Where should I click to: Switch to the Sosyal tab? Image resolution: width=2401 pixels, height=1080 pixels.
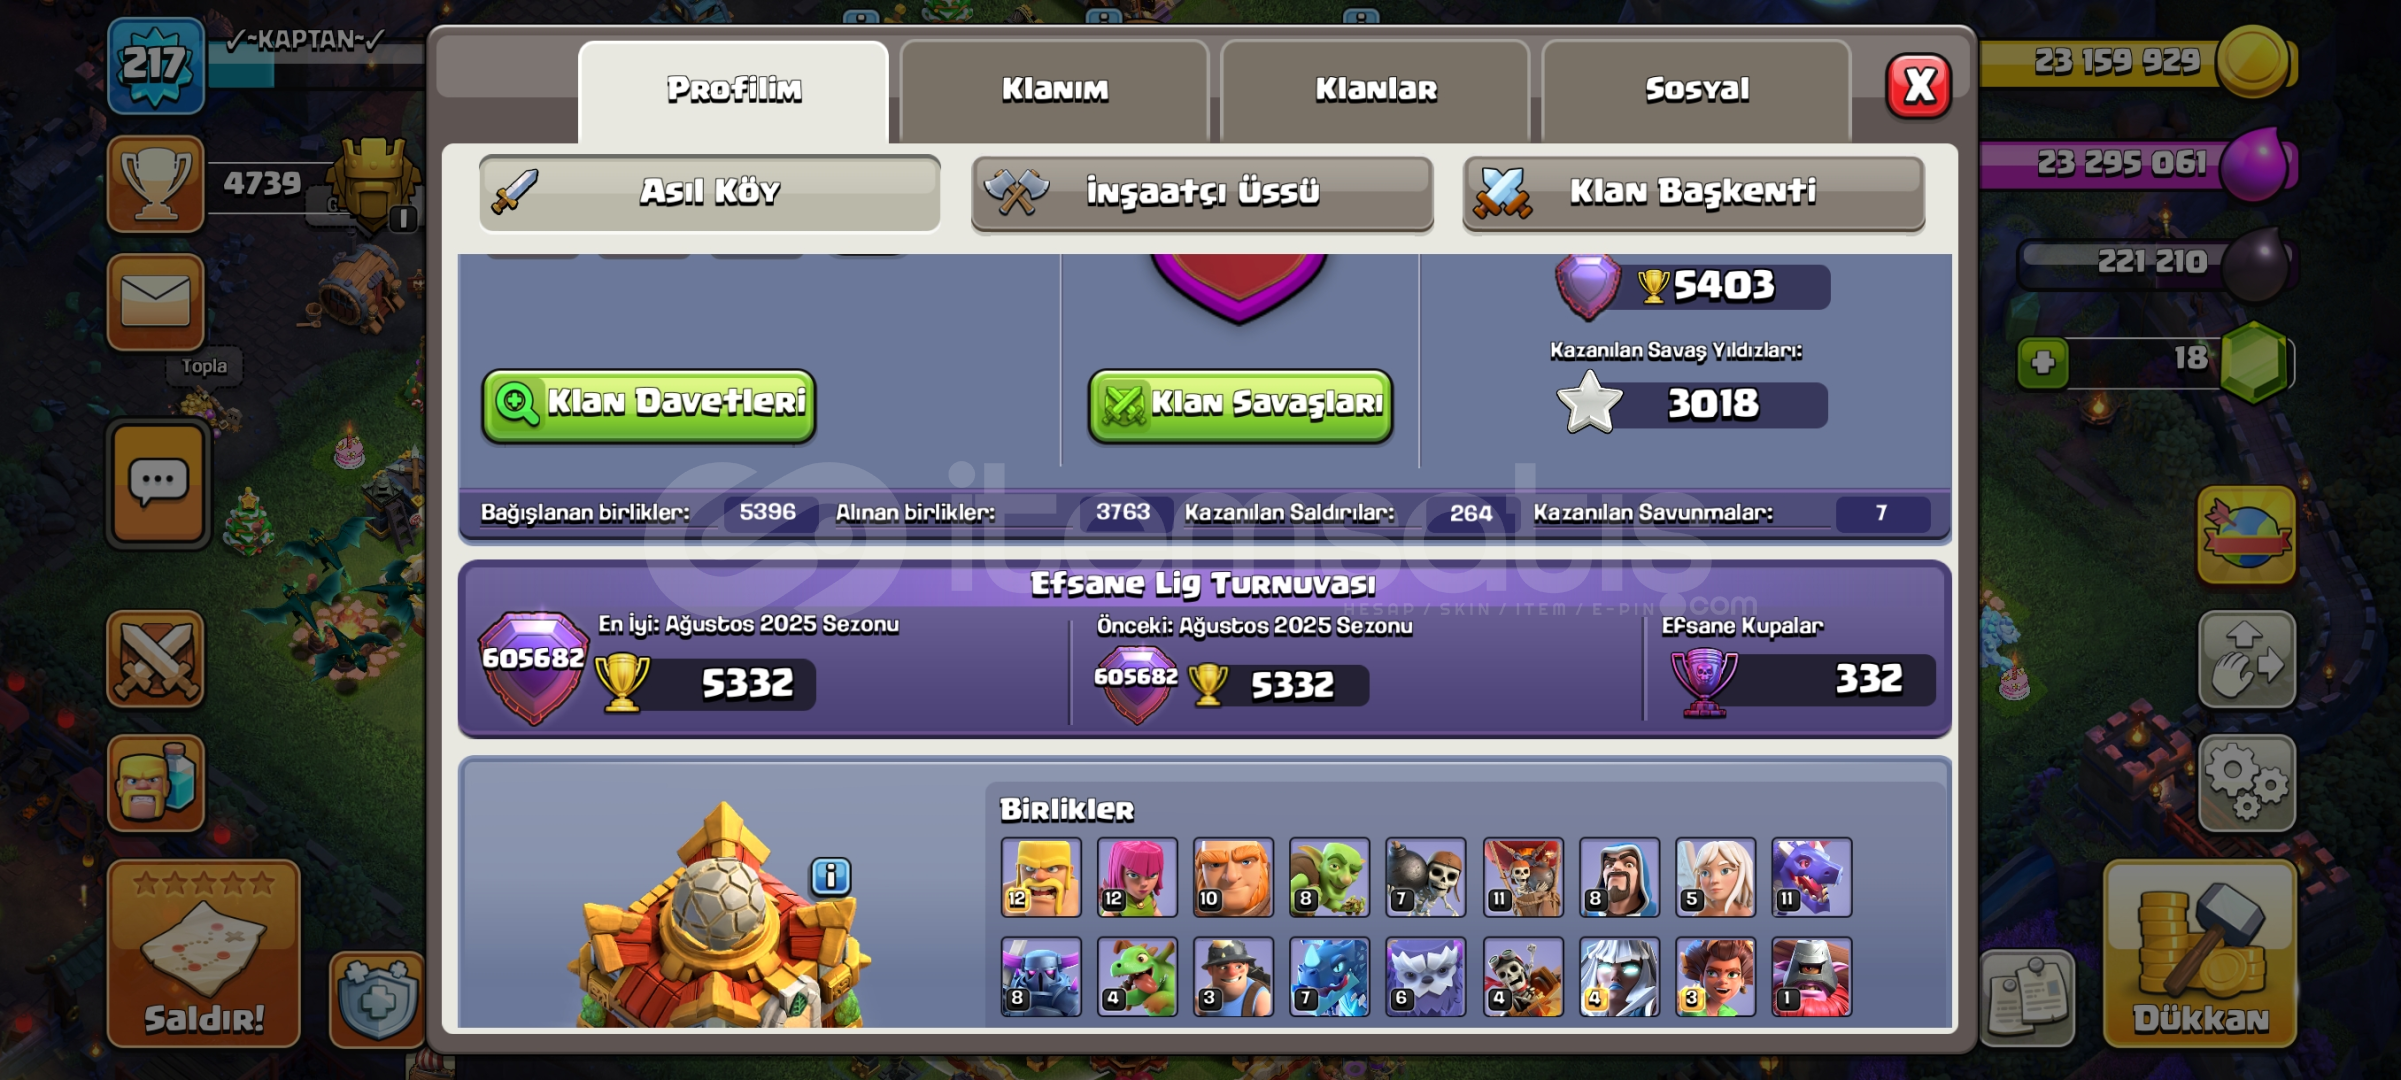[x=1697, y=90]
